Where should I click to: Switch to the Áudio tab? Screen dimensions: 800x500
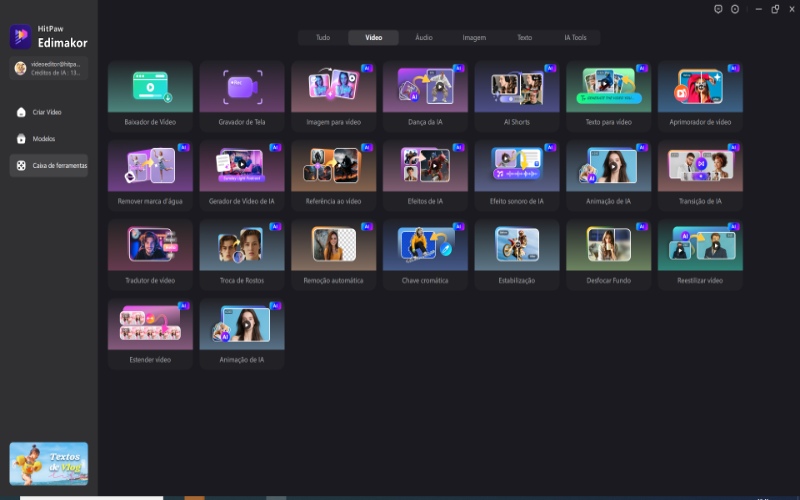[424, 37]
